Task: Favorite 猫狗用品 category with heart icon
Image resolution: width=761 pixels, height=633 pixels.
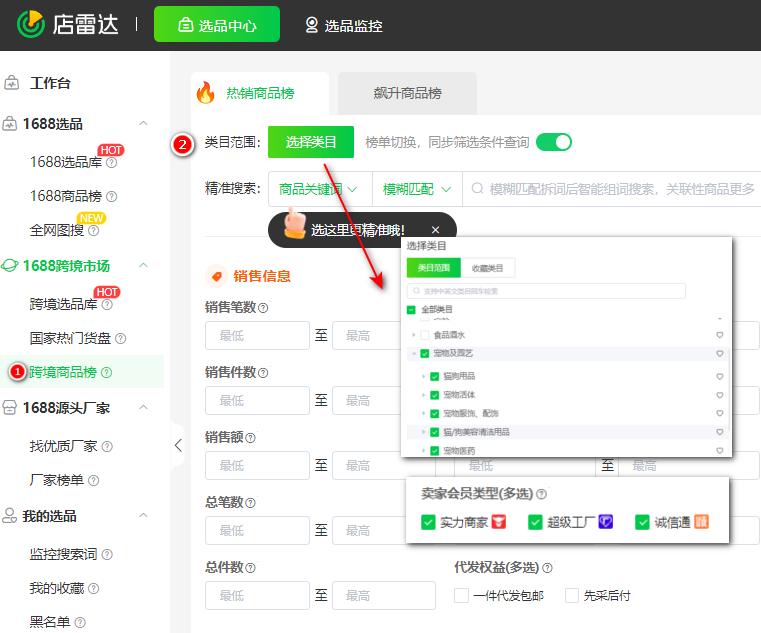Action: (720, 376)
